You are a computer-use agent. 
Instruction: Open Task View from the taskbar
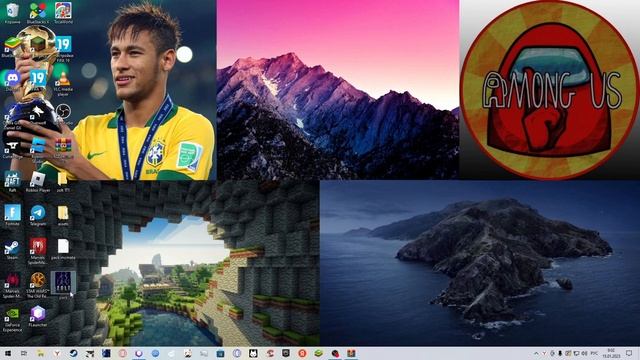coord(24,353)
